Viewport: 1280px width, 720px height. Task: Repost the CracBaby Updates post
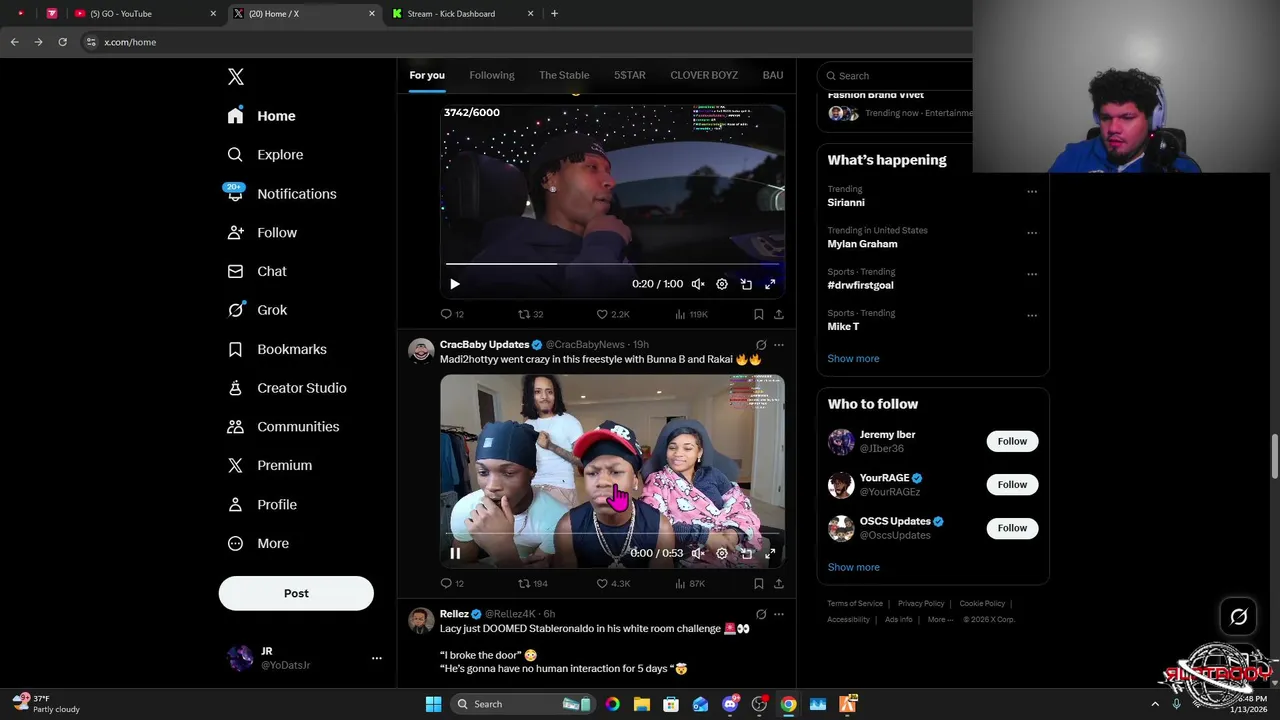click(x=523, y=583)
